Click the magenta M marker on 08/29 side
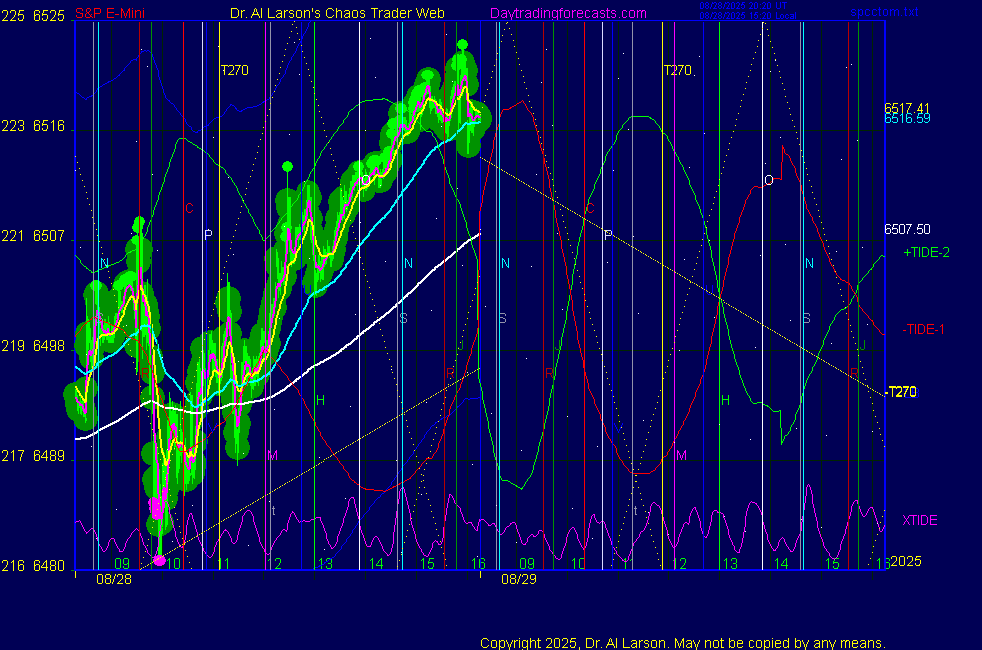Image resolution: width=982 pixels, height=650 pixels. pyautogui.click(x=681, y=456)
